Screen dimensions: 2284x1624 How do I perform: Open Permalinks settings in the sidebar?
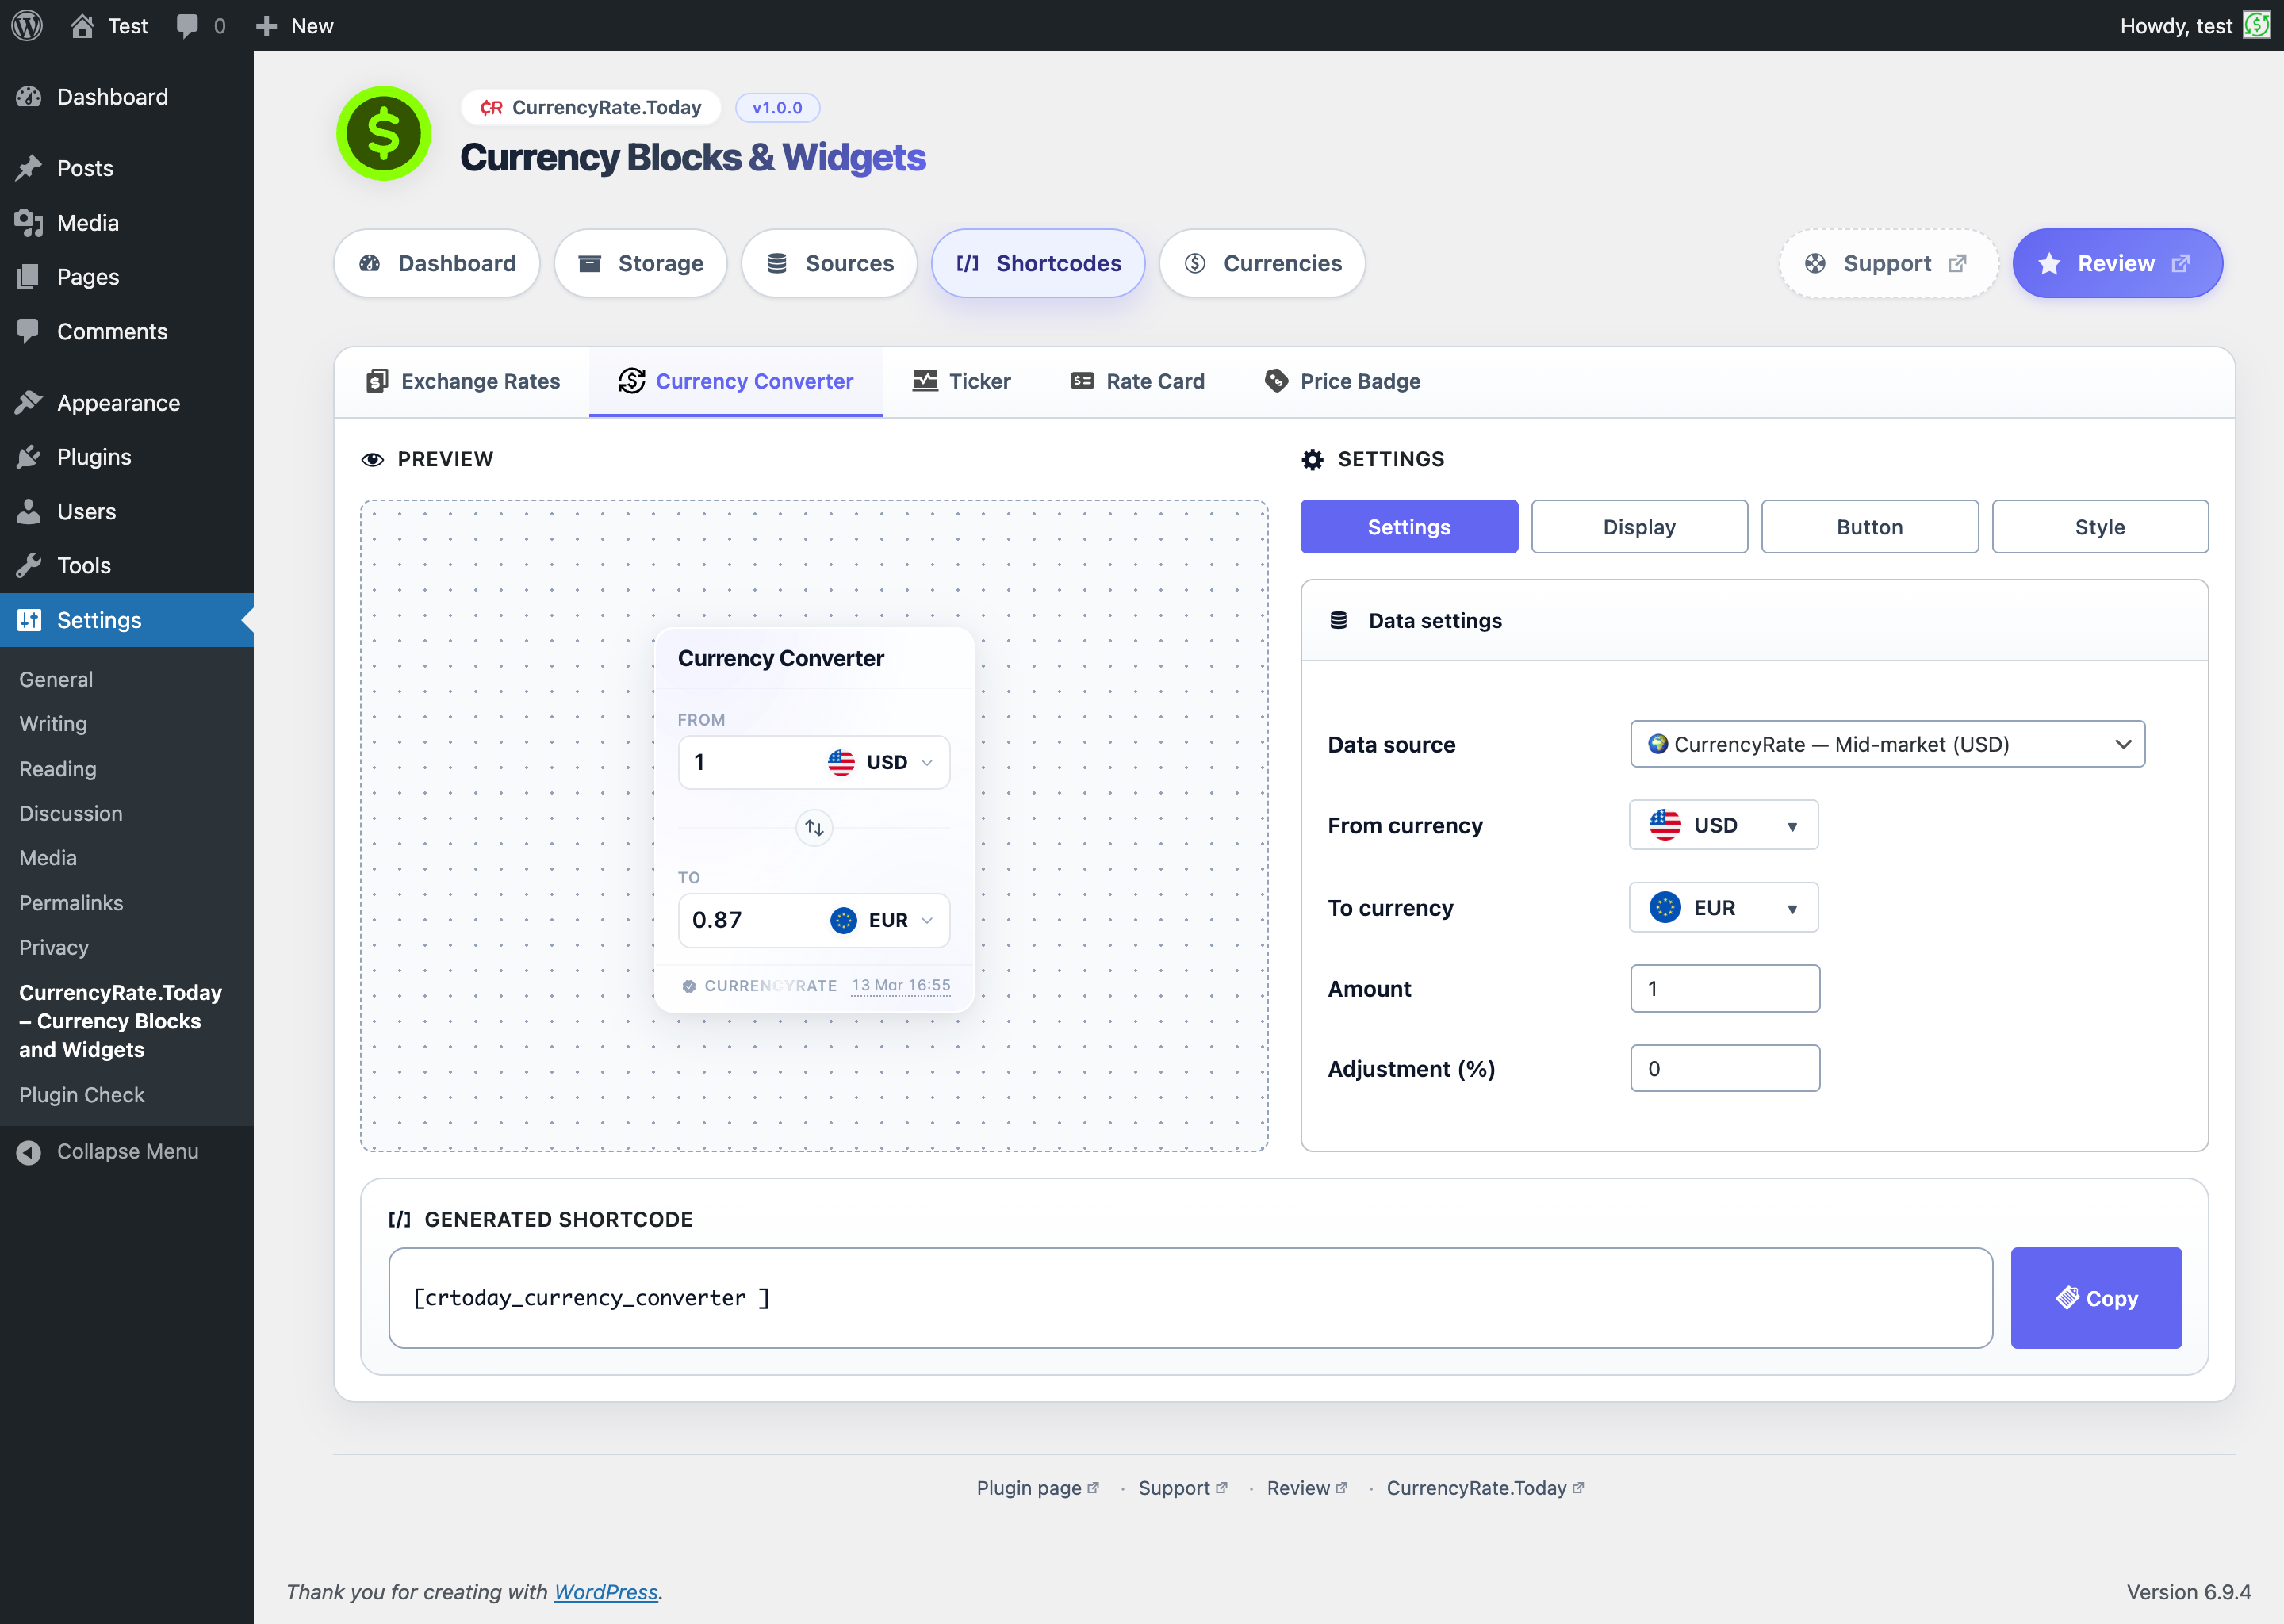(71, 902)
